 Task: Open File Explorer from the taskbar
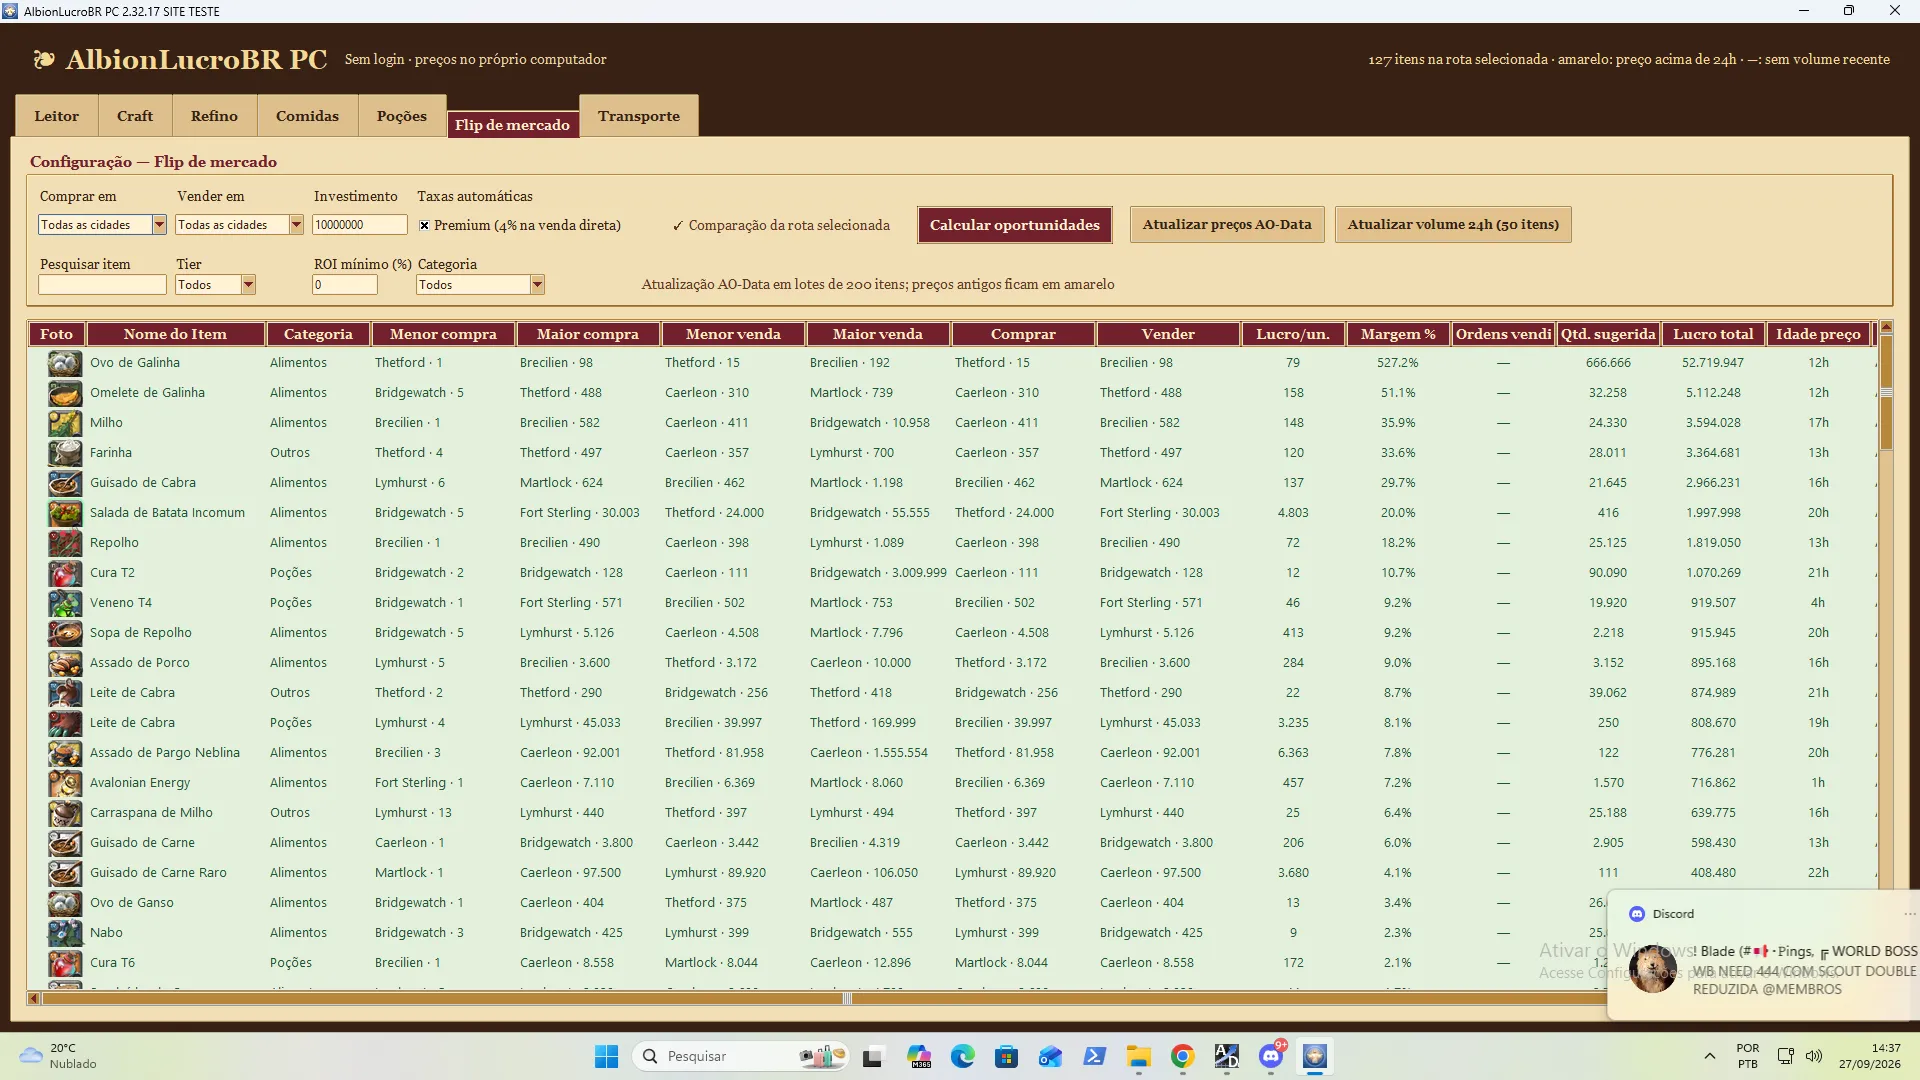coord(1138,1056)
